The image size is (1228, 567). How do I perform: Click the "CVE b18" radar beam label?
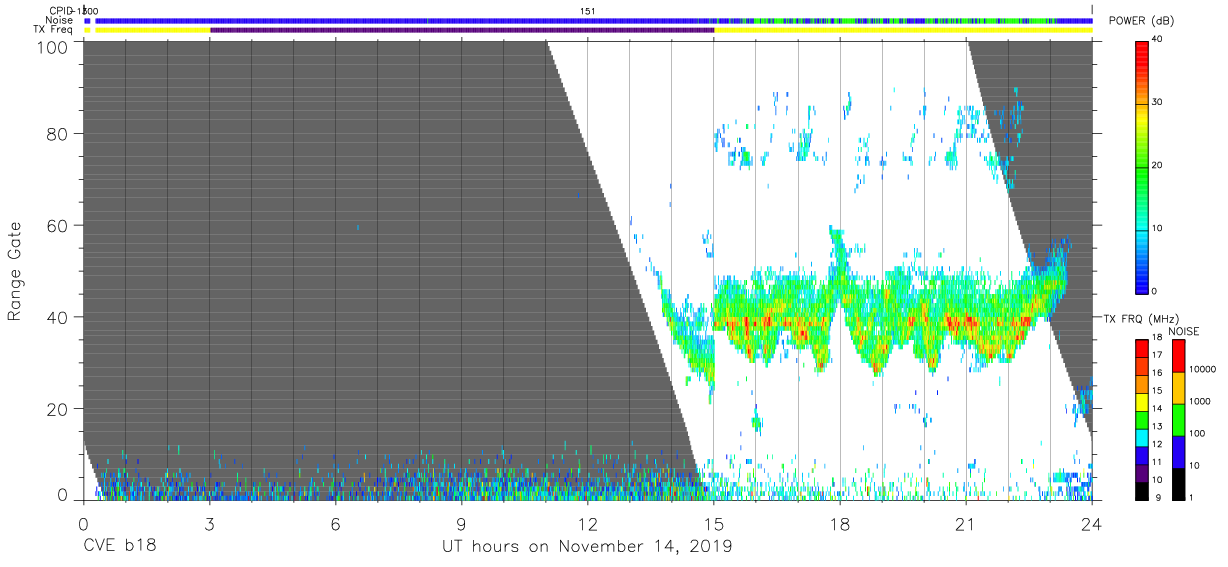(x=119, y=547)
